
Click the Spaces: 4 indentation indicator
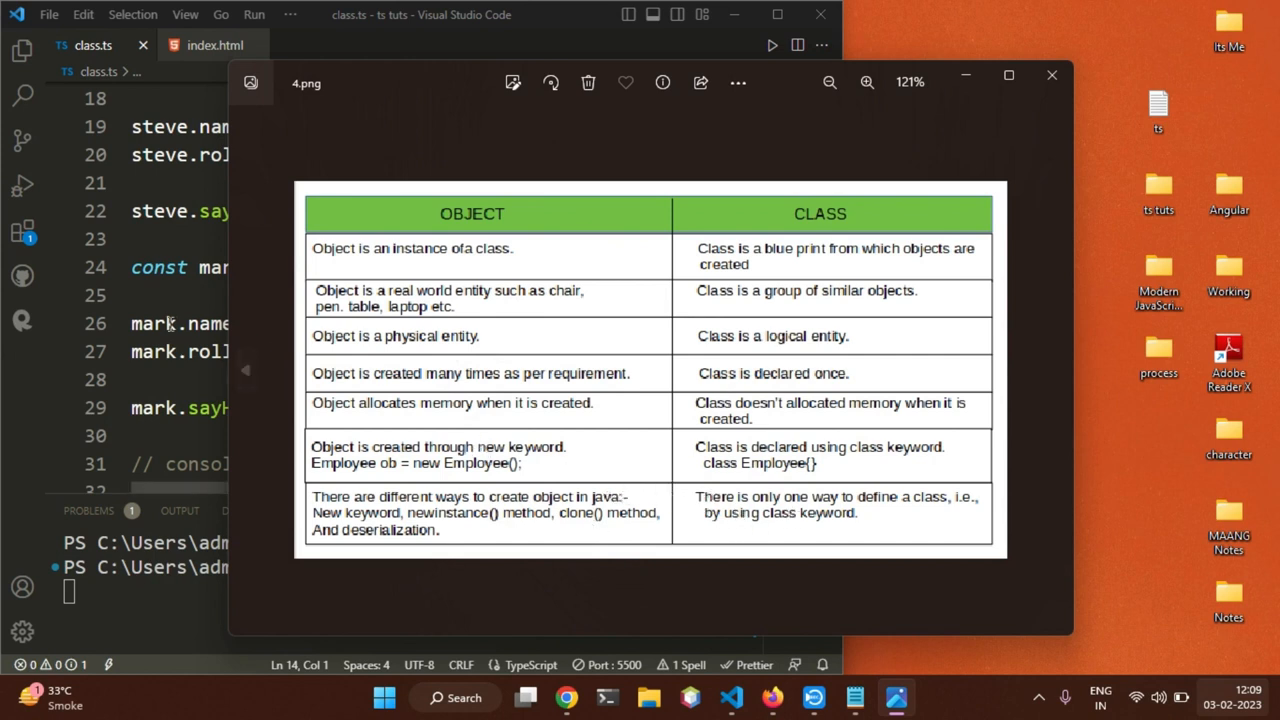click(366, 665)
